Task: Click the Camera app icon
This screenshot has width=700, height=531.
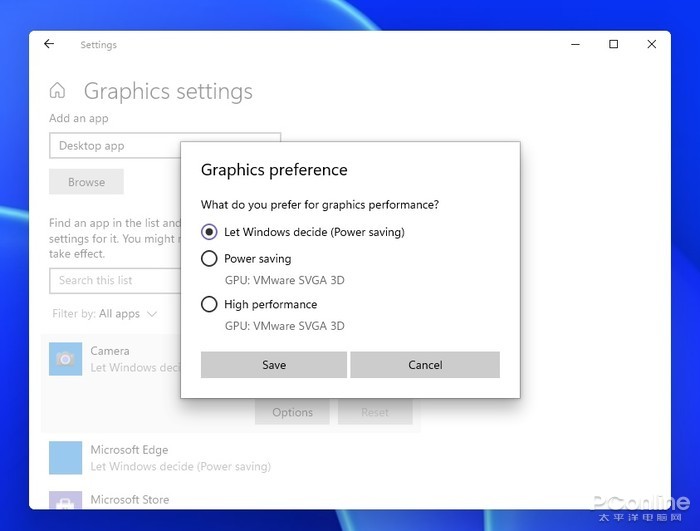Action: point(65,359)
